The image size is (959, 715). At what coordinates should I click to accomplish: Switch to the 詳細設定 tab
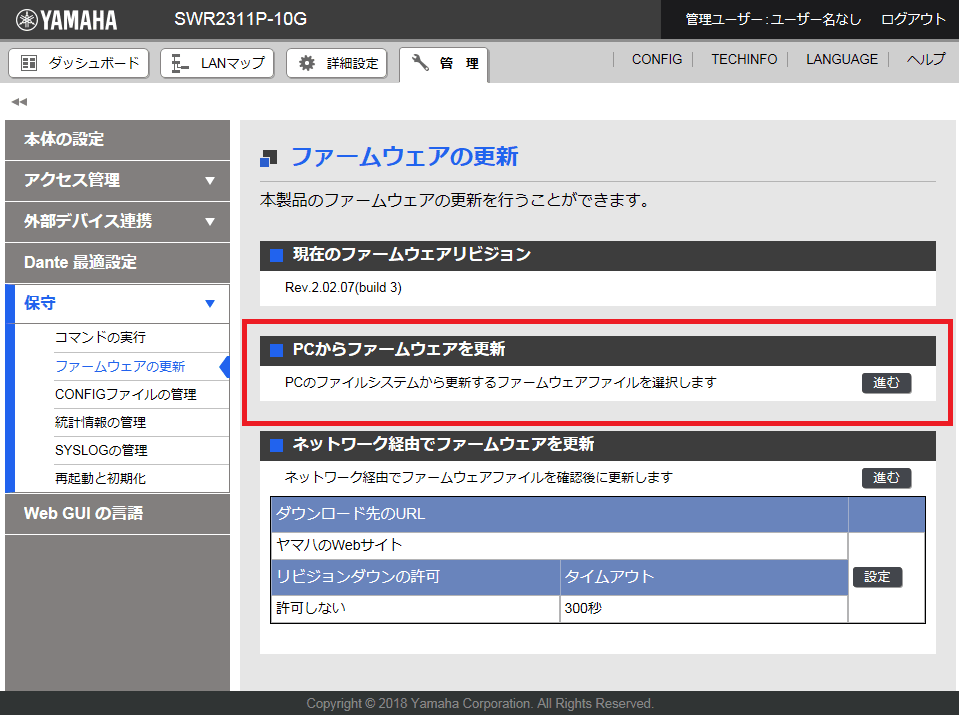pos(338,63)
